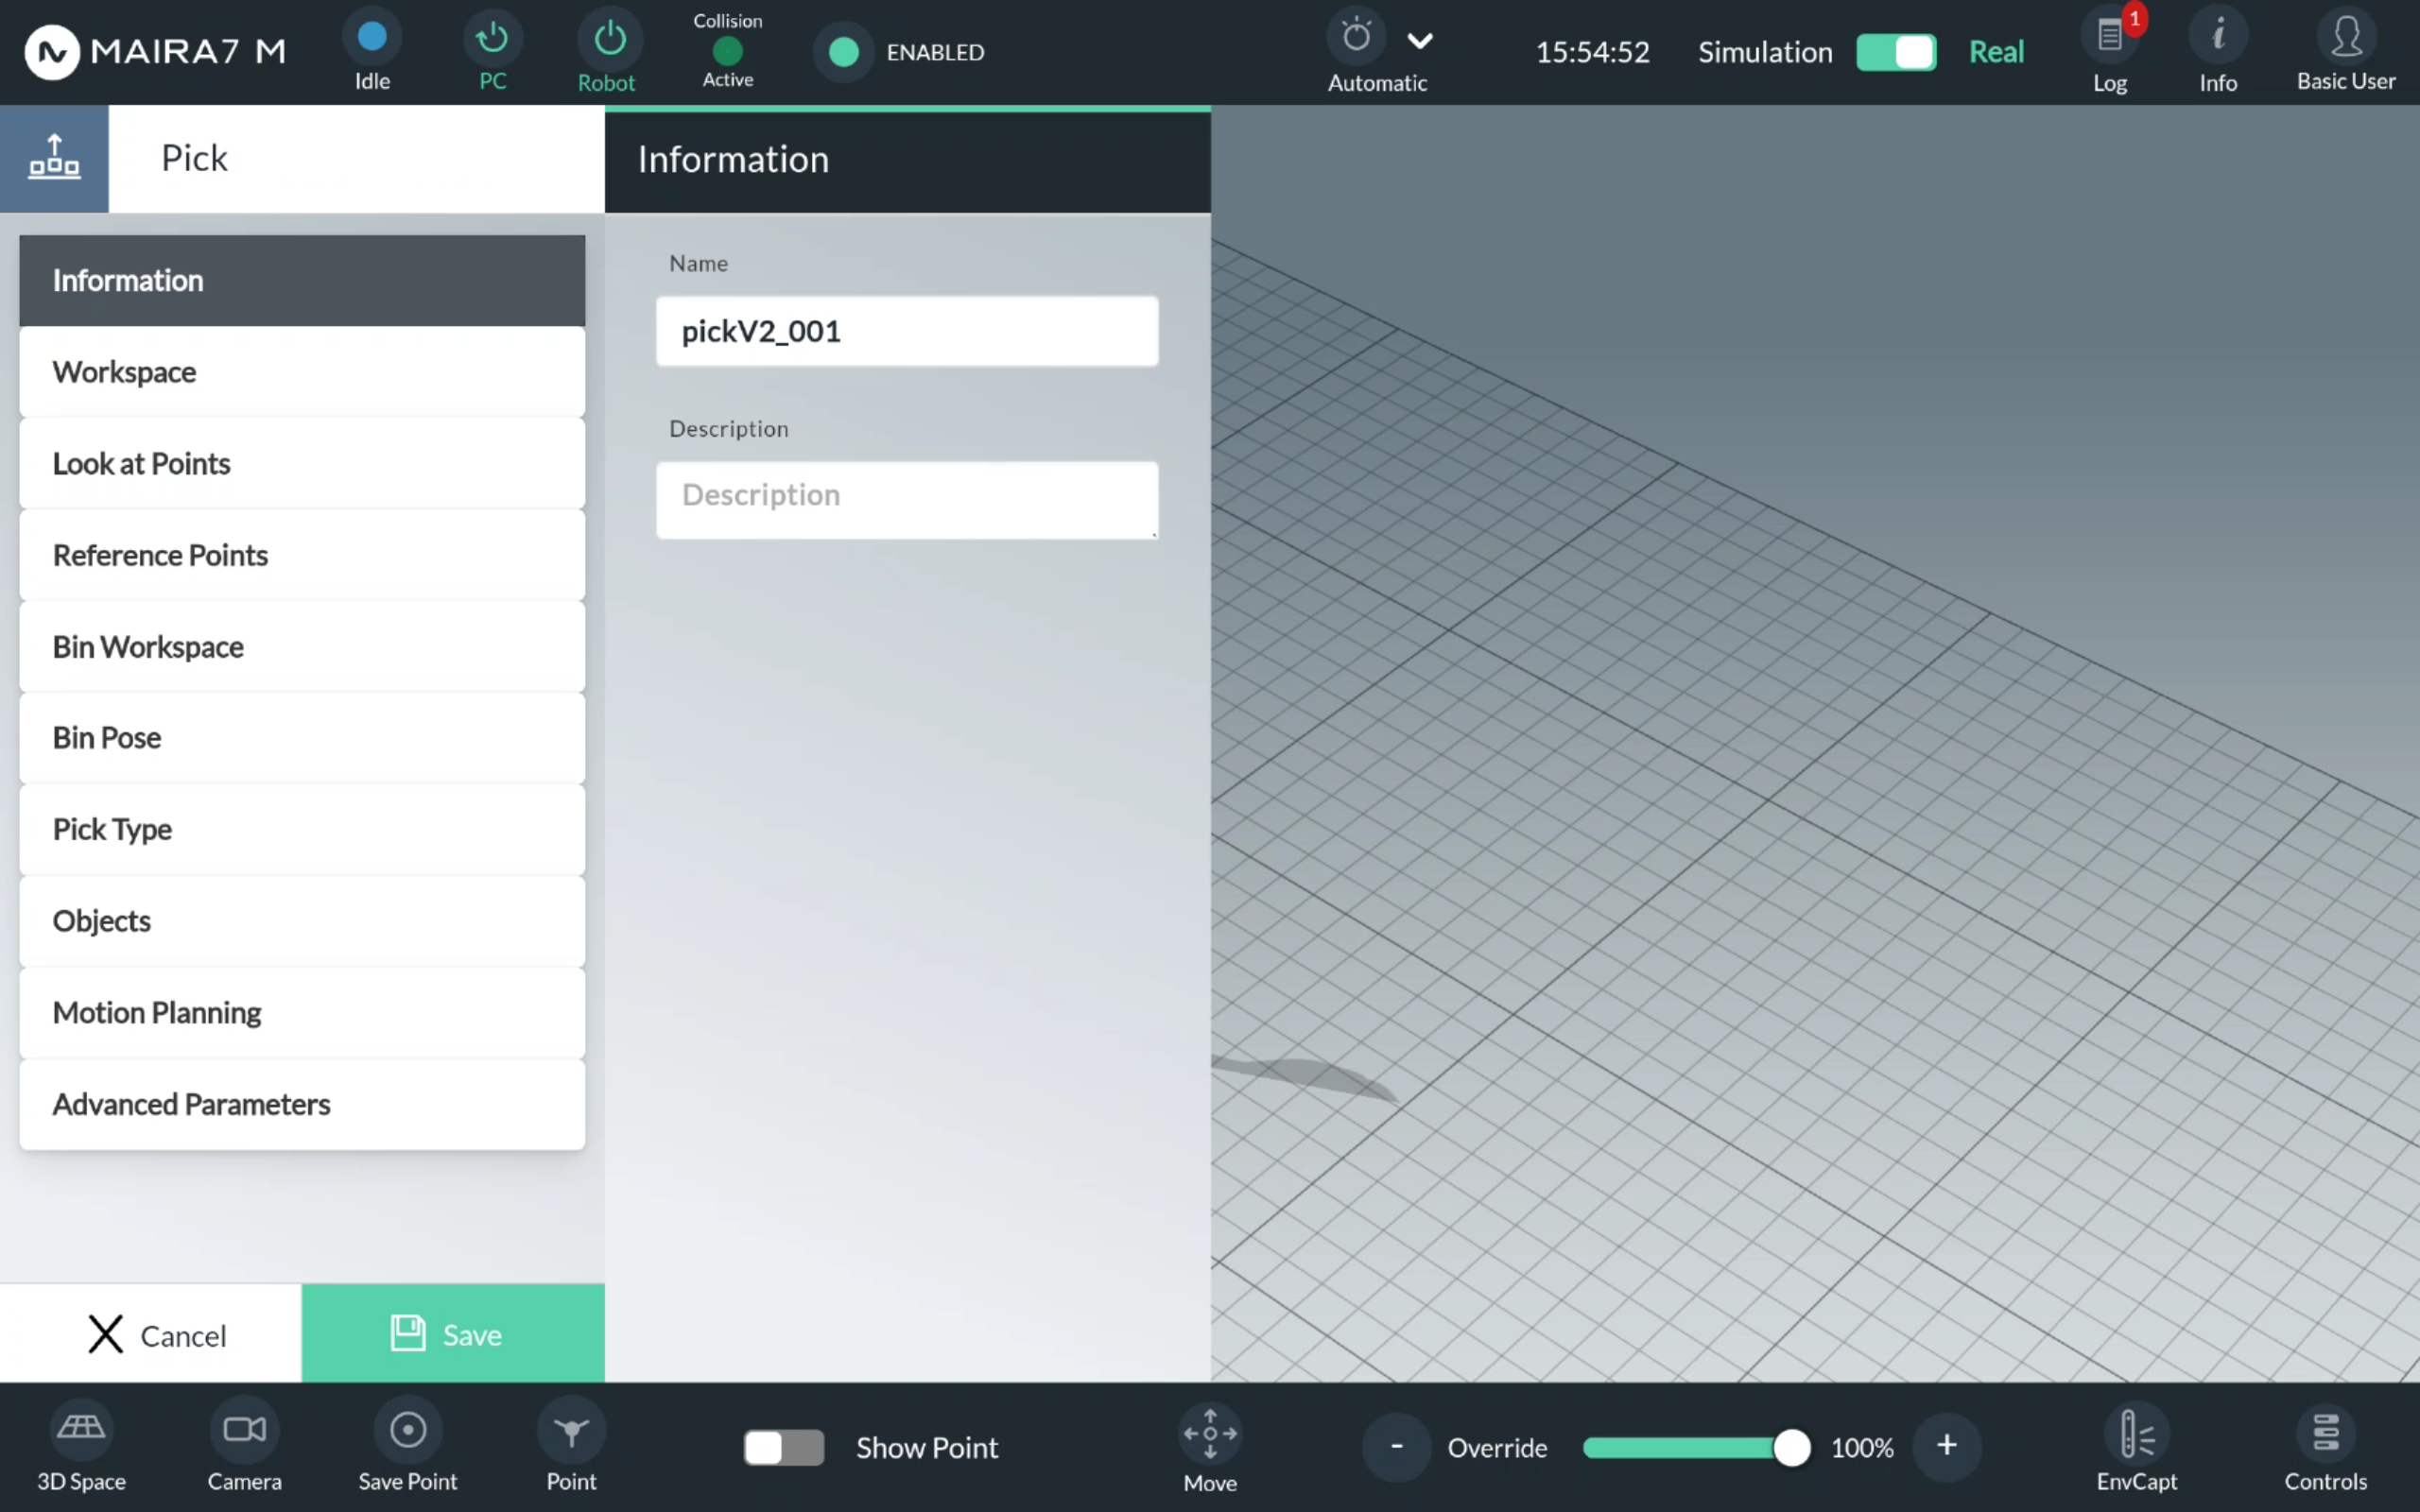Open the Workspace section
The width and height of the screenshot is (2420, 1512).
point(302,372)
